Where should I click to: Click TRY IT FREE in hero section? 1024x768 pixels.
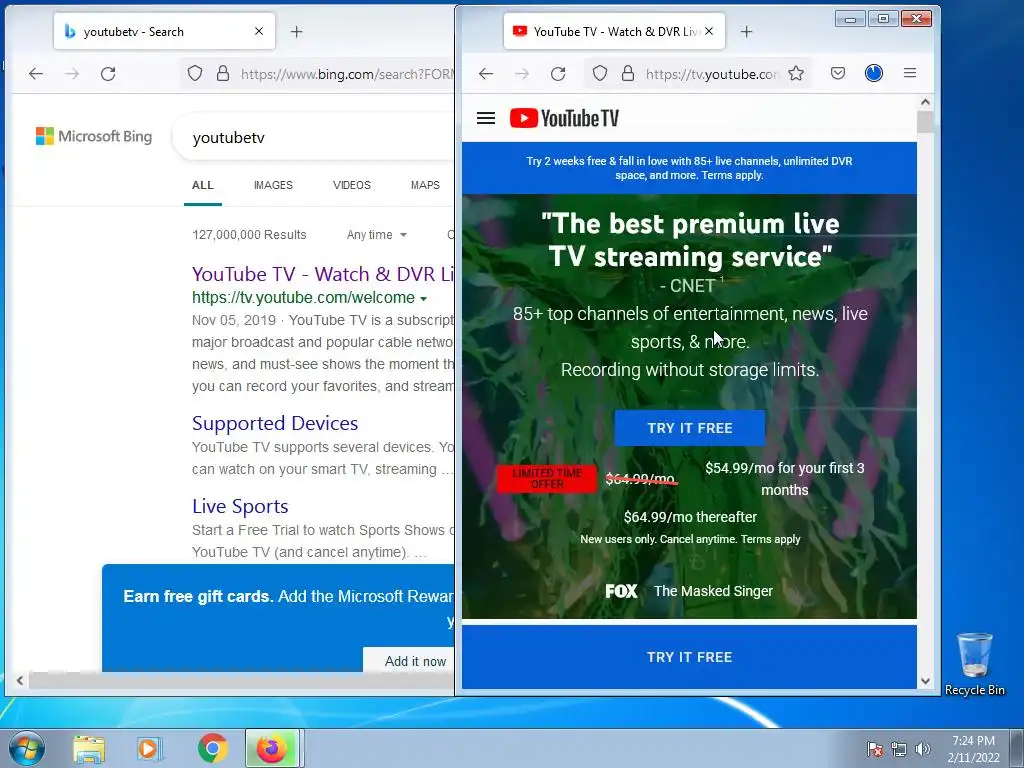[690, 428]
